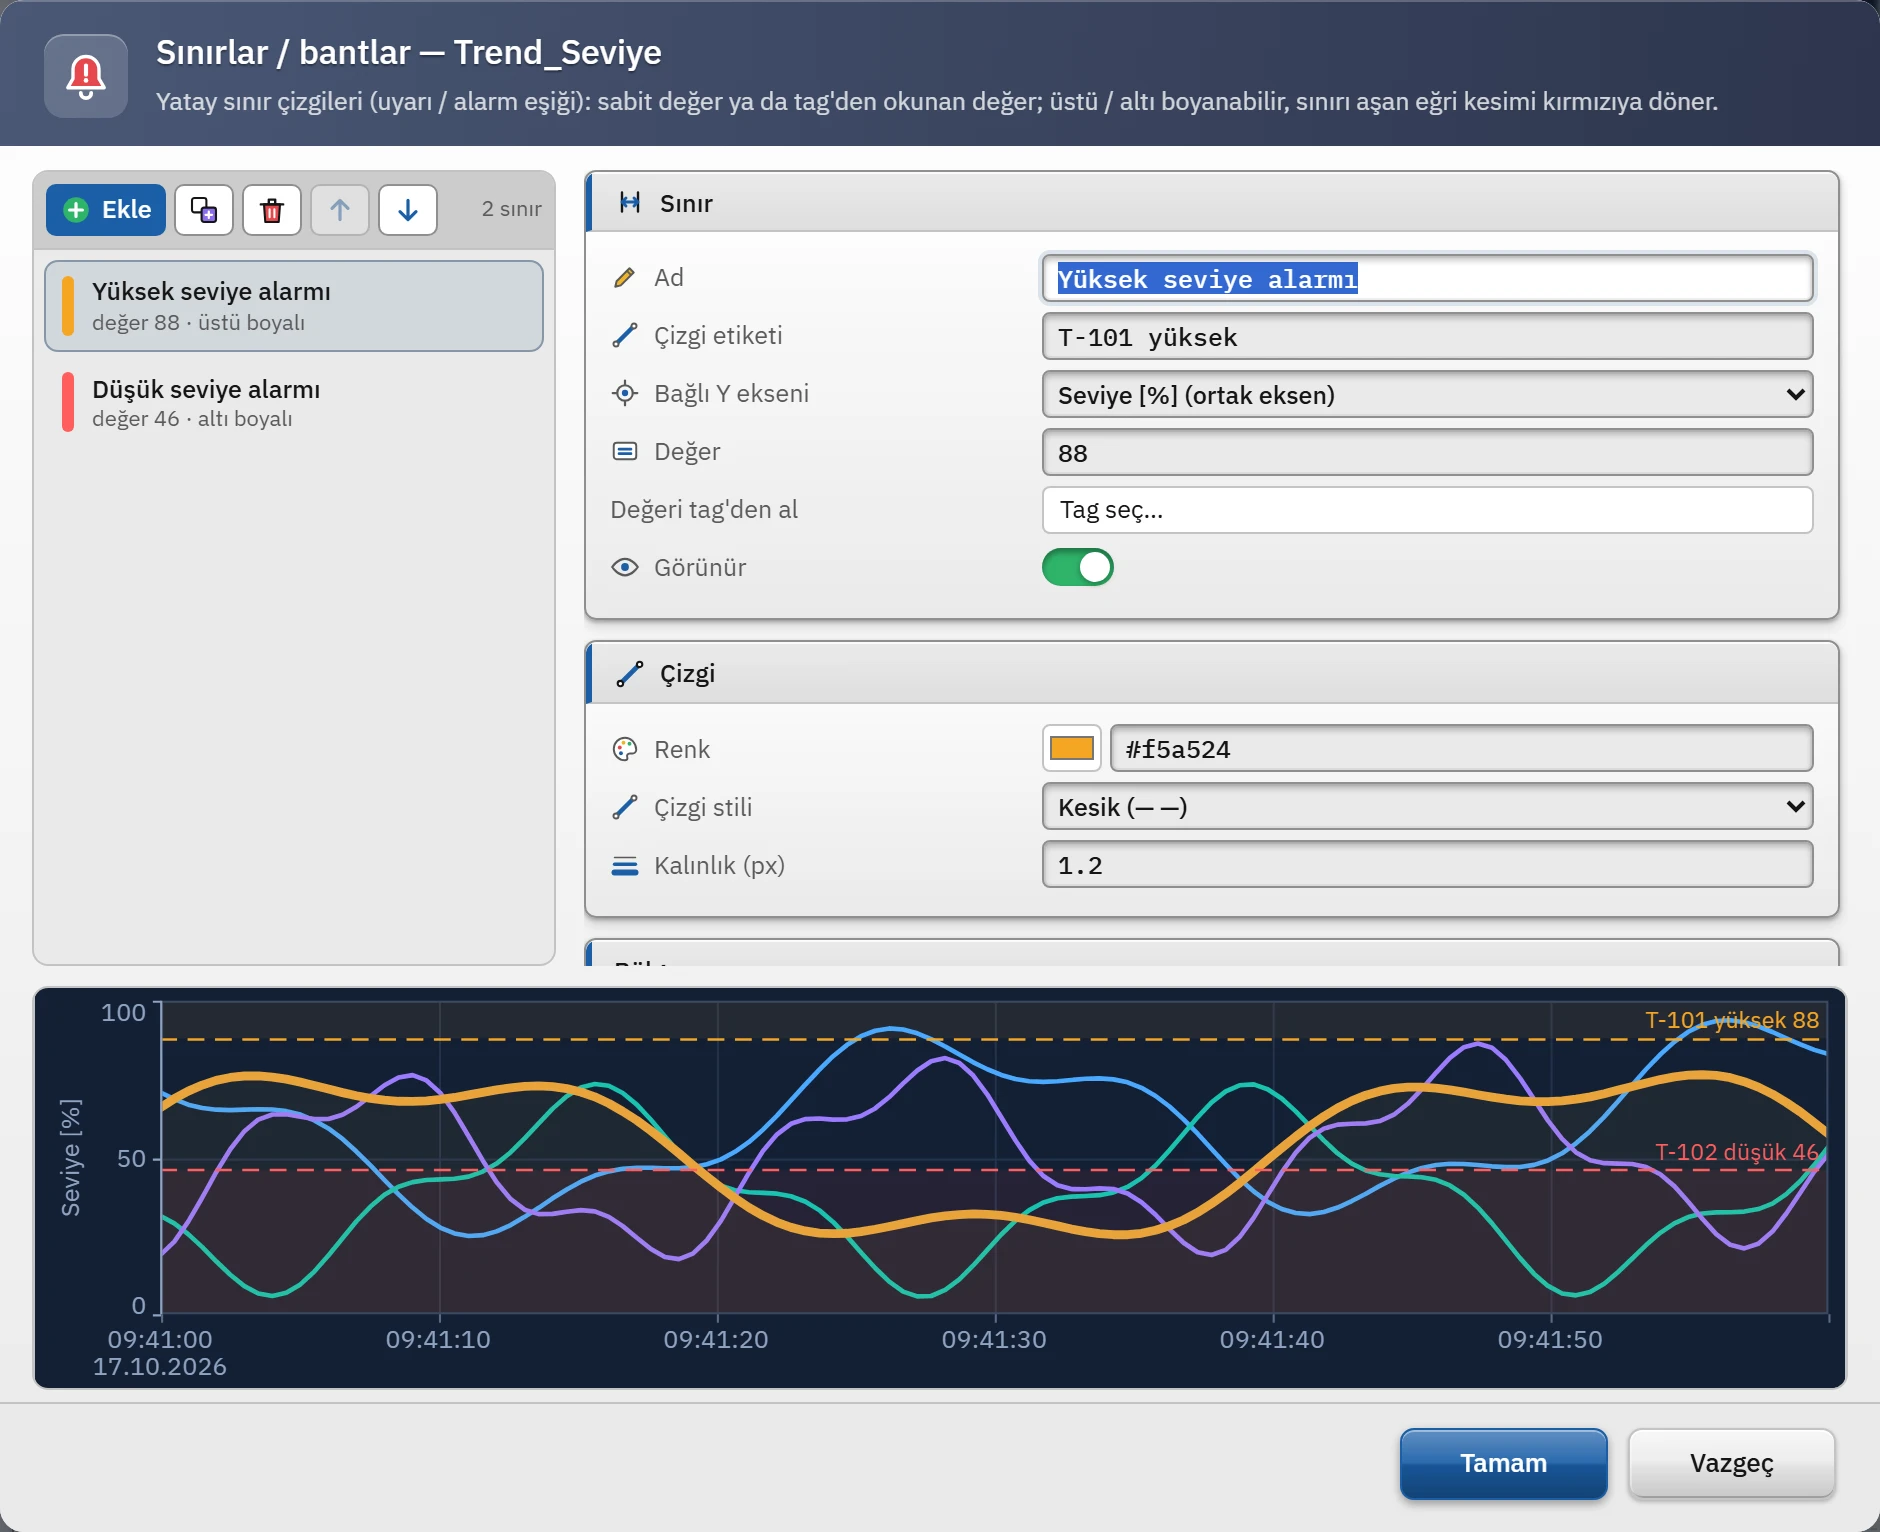Delete the selected limit with trash icon
Screen dimensions: 1880x1532
pyautogui.click(x=272, y=210)
